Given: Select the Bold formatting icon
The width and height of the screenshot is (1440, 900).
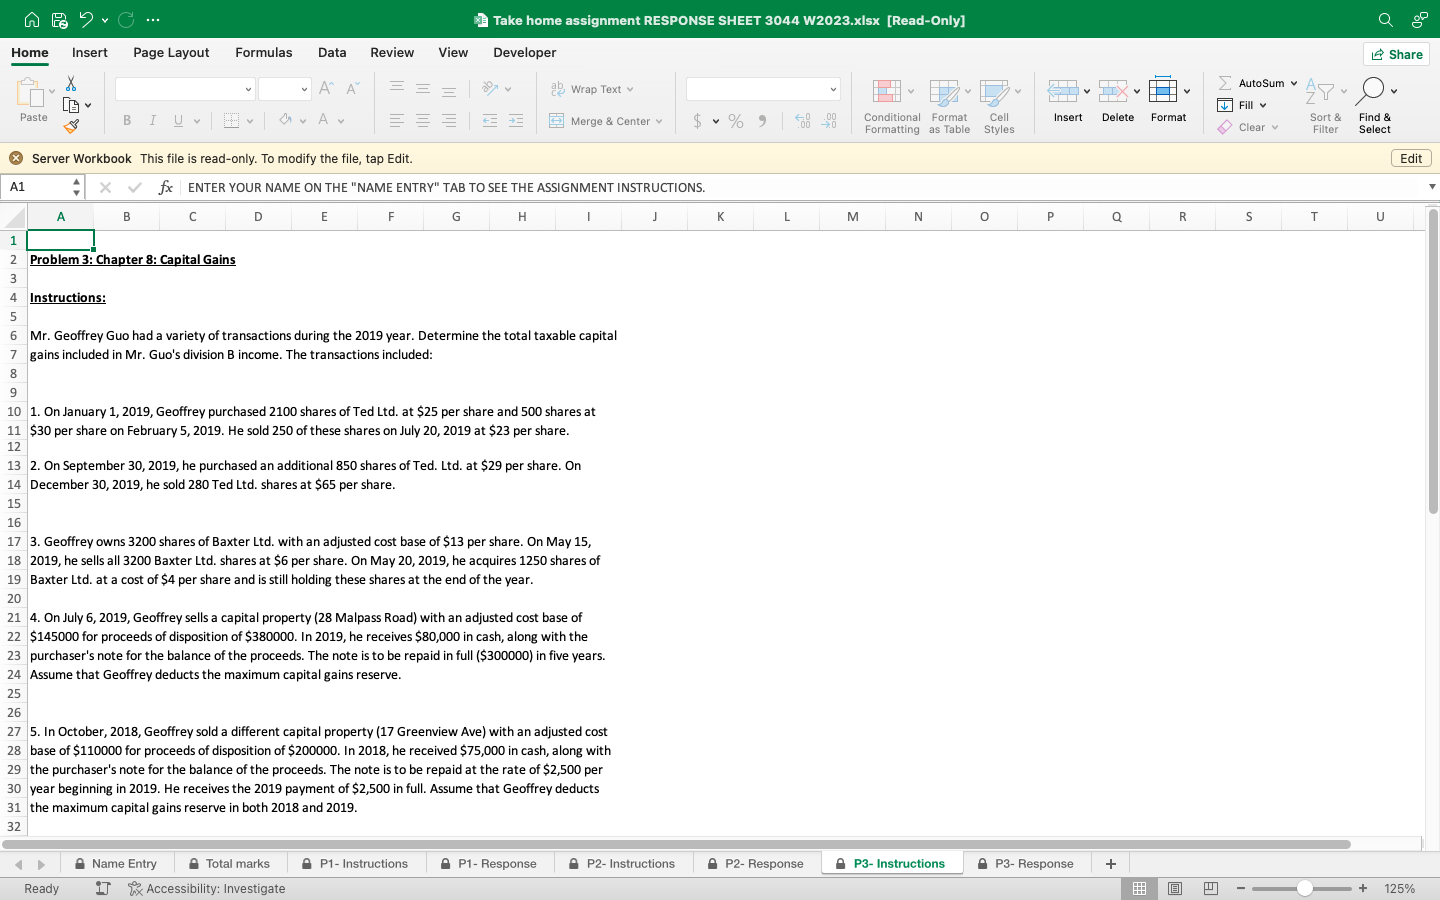Looking at the screenshot, I should (x=127, y=120).
